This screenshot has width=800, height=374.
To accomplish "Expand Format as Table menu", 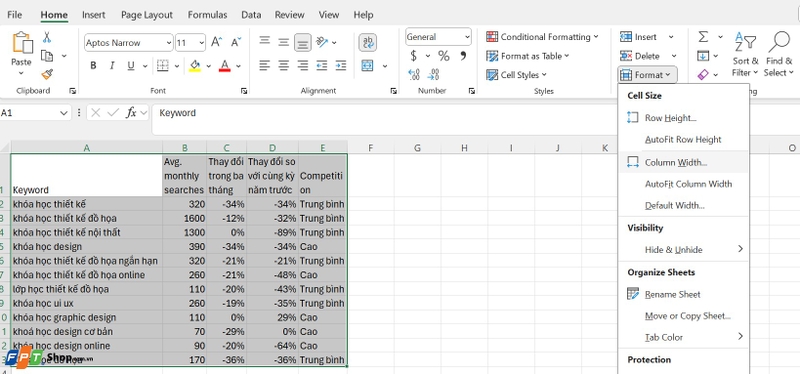I will pyautogui.click(x=528, y=56).
